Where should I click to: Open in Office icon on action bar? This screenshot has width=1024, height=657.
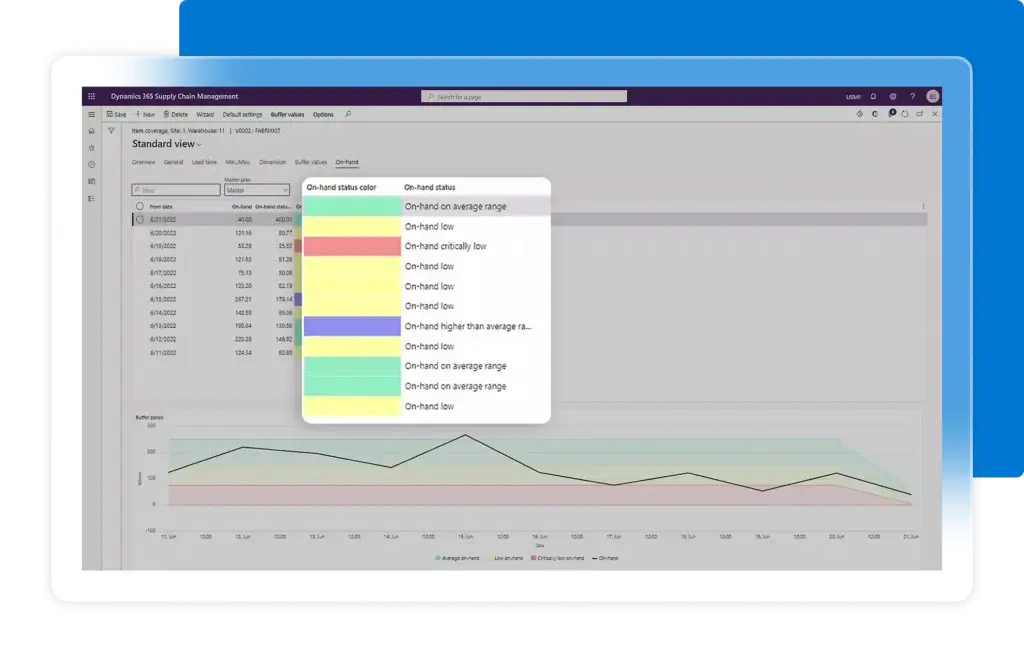click(875, 114)
